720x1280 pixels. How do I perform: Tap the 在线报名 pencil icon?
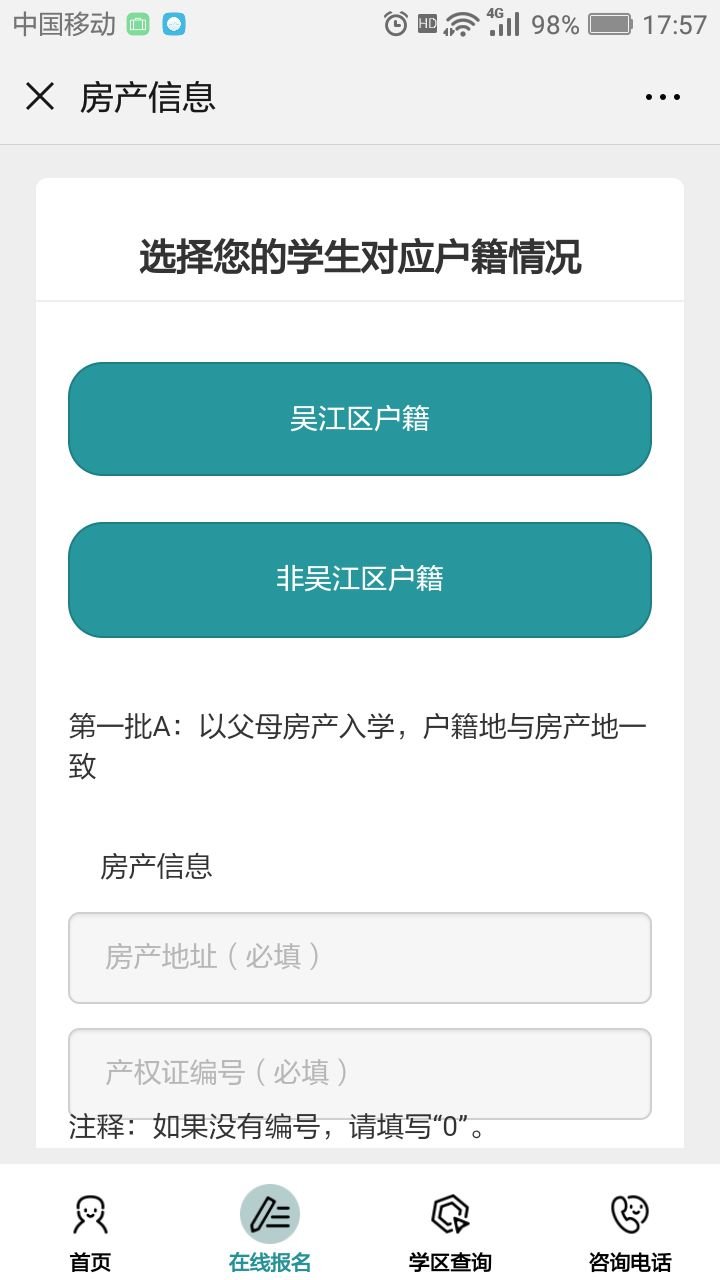[270, 1214]
